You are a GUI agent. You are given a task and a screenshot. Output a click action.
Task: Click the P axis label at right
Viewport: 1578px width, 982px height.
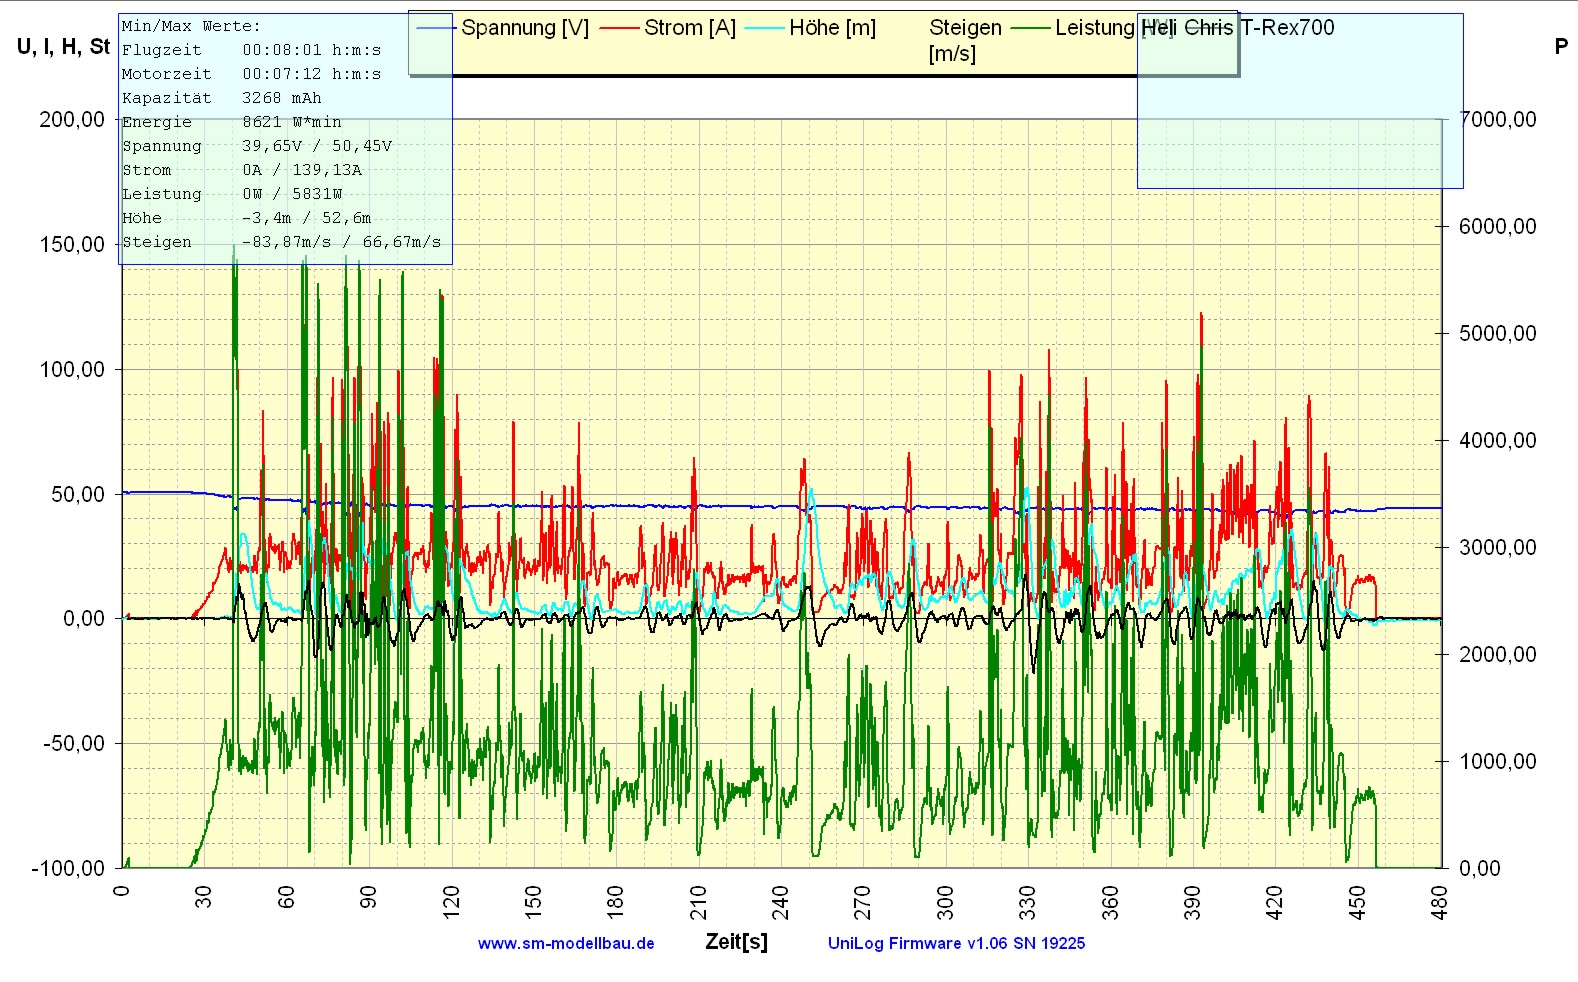(1561, 47)
